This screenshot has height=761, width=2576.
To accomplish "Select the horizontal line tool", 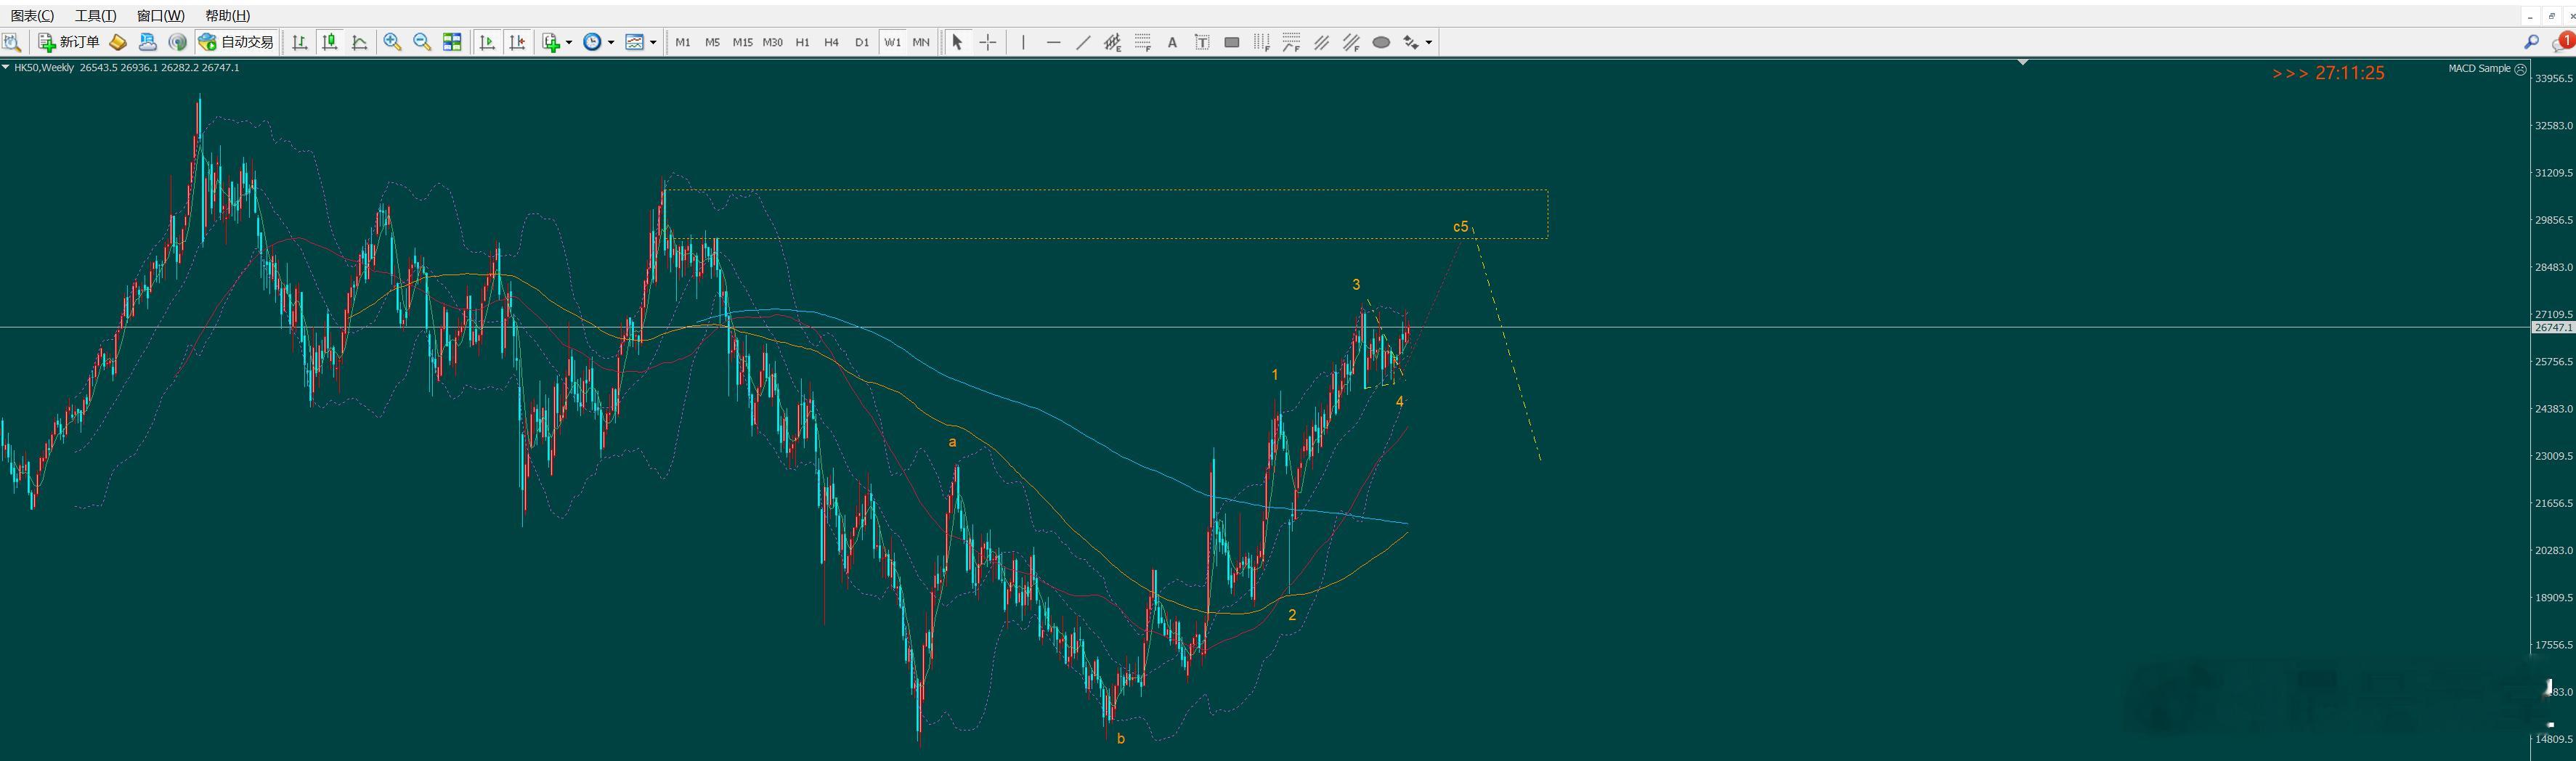I will [1053, 42].
